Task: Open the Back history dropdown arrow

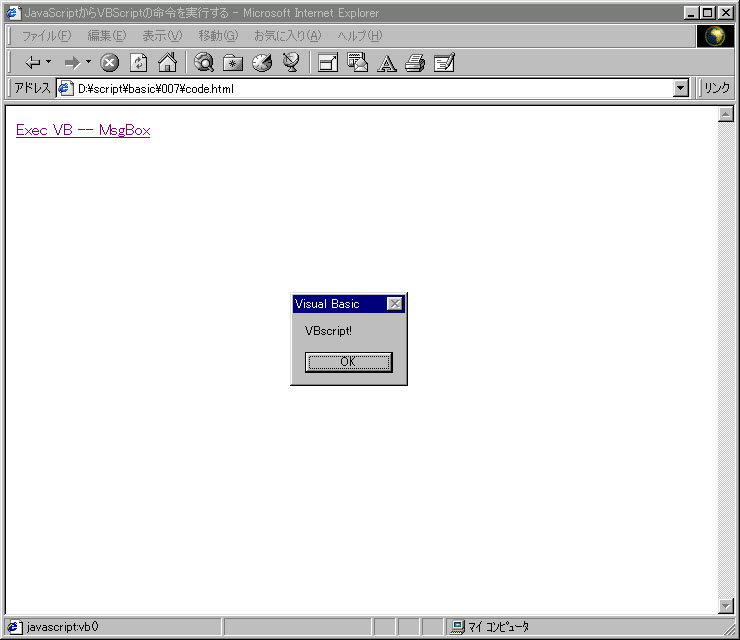Action: (48, 62)
